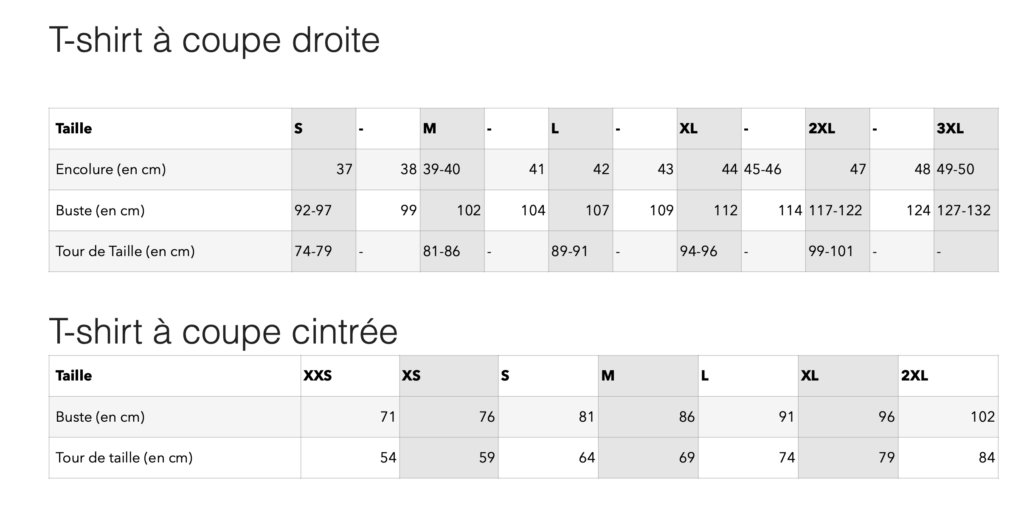Click the 'T-shirt à coupe droite' heading

click(214, 40)
